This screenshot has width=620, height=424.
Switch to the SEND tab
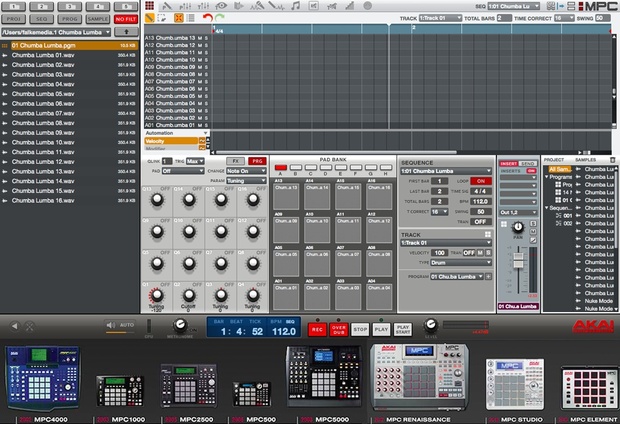527,163
